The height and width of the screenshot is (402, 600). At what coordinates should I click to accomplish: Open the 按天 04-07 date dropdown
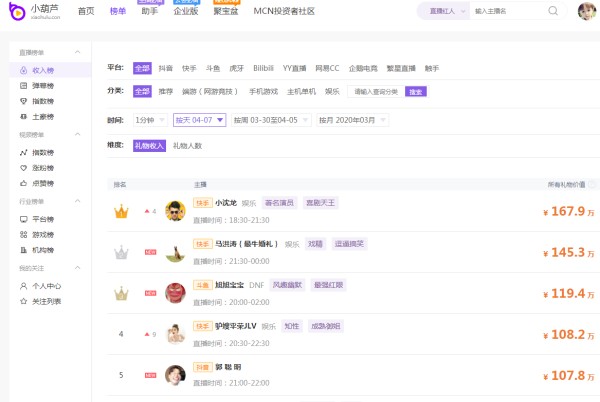coord(199,120)
